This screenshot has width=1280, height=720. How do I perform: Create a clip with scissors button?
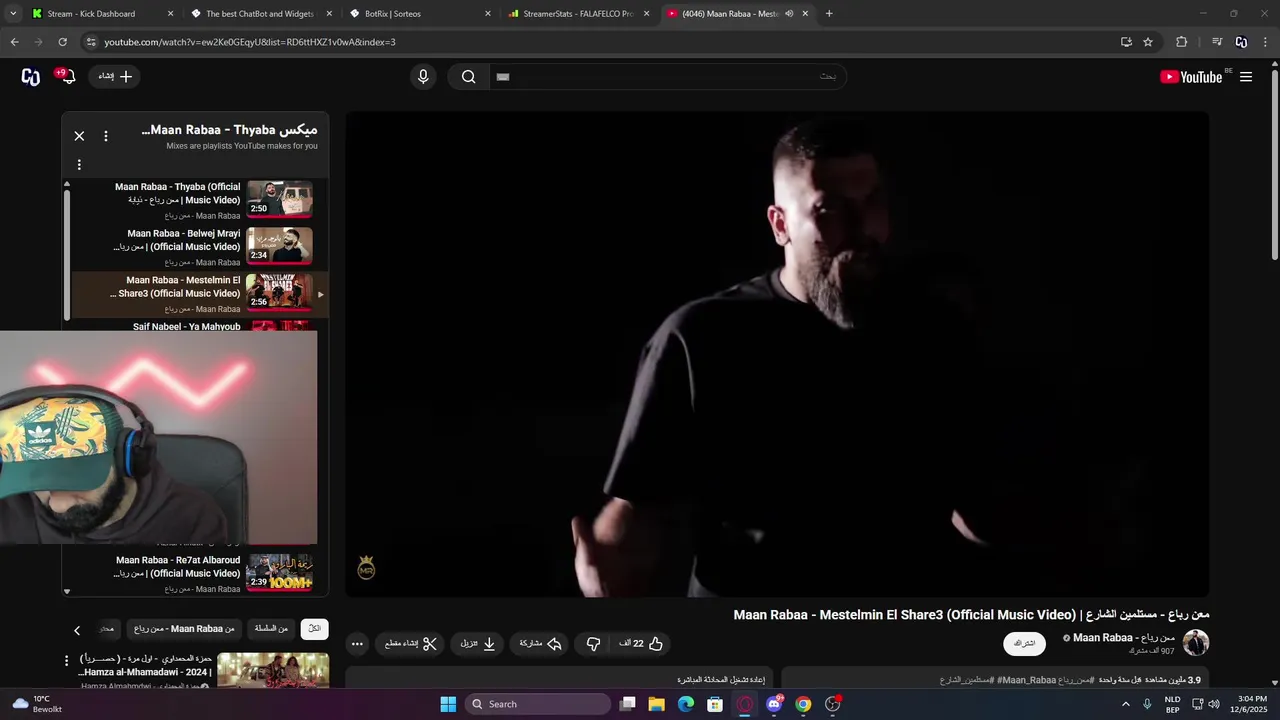click(x=411, y=644)
